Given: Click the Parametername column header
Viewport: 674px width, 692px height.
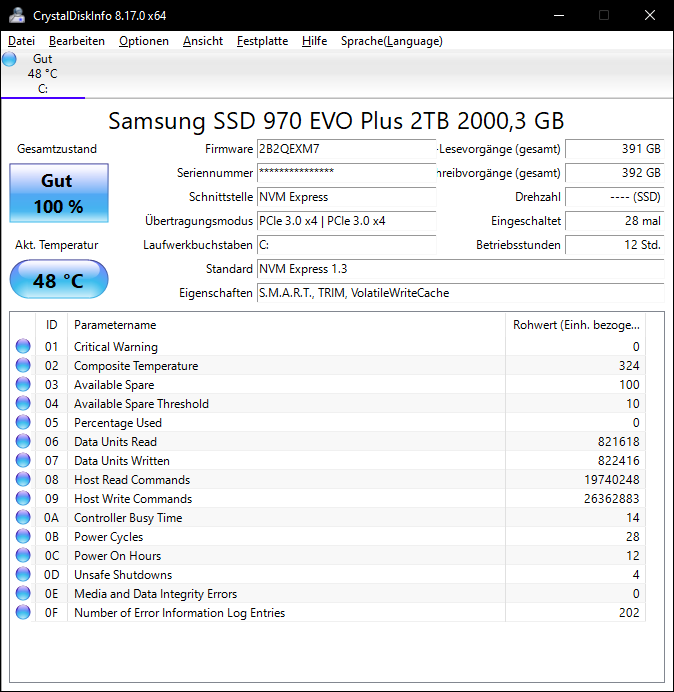Looking at the screenshot, I should (x=286, y=325).
